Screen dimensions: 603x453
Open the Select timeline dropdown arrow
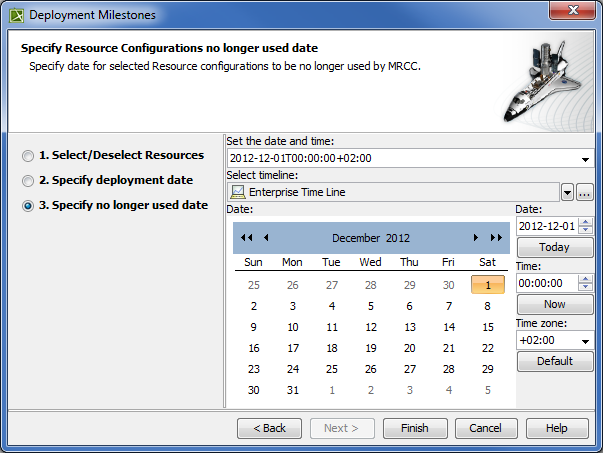[568, 192]
